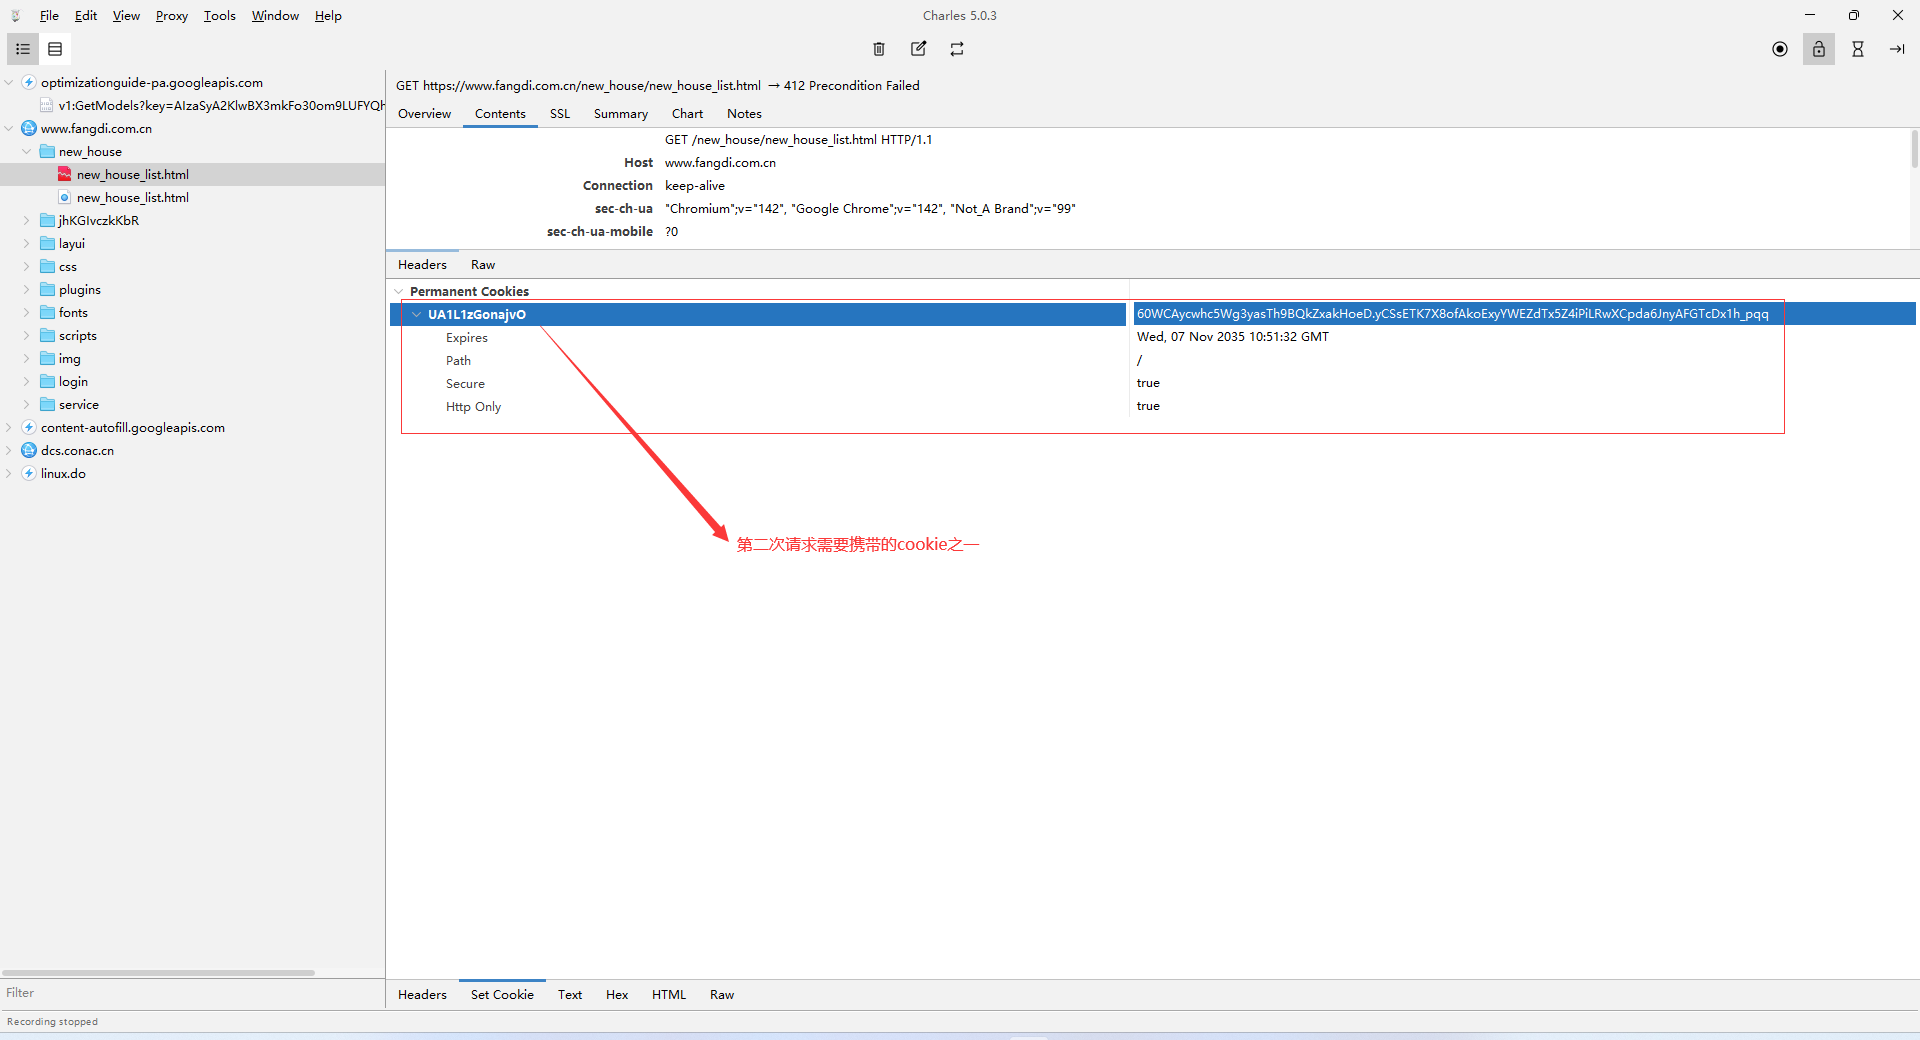This screenshot has width=1920, height=1040.
Task: Click the service folder icon
Action: (x=47, y=405)
